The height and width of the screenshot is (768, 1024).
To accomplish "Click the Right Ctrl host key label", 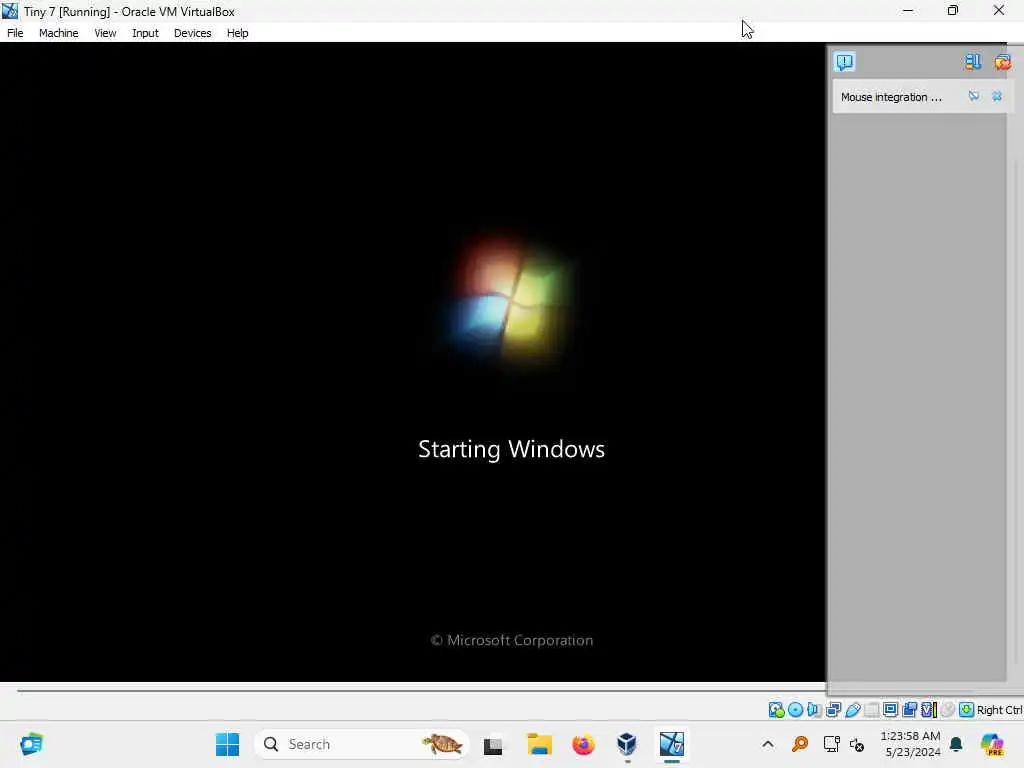I will pos(999,710).
